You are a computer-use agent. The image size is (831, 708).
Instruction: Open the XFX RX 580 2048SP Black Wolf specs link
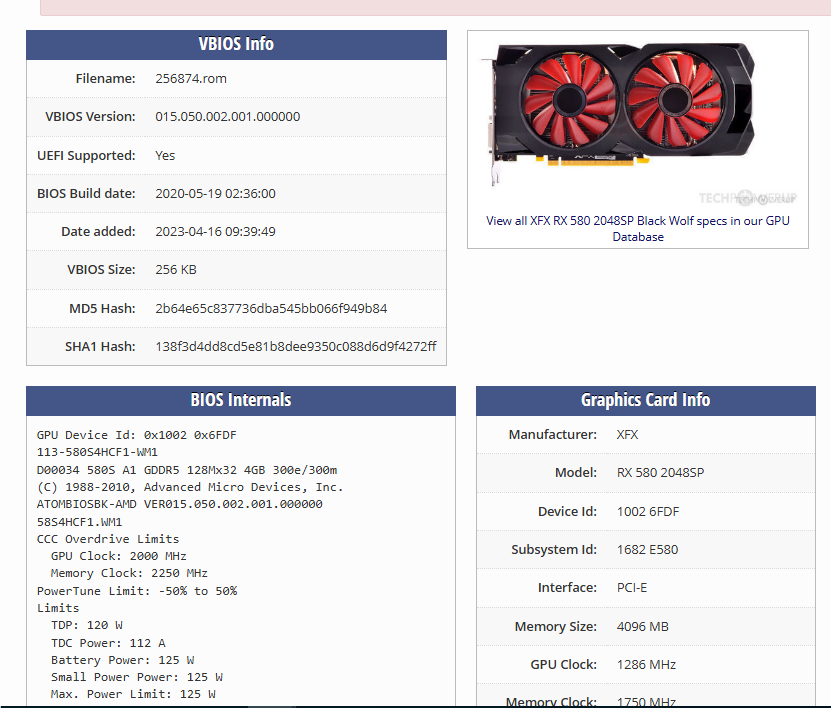(638, 228)
